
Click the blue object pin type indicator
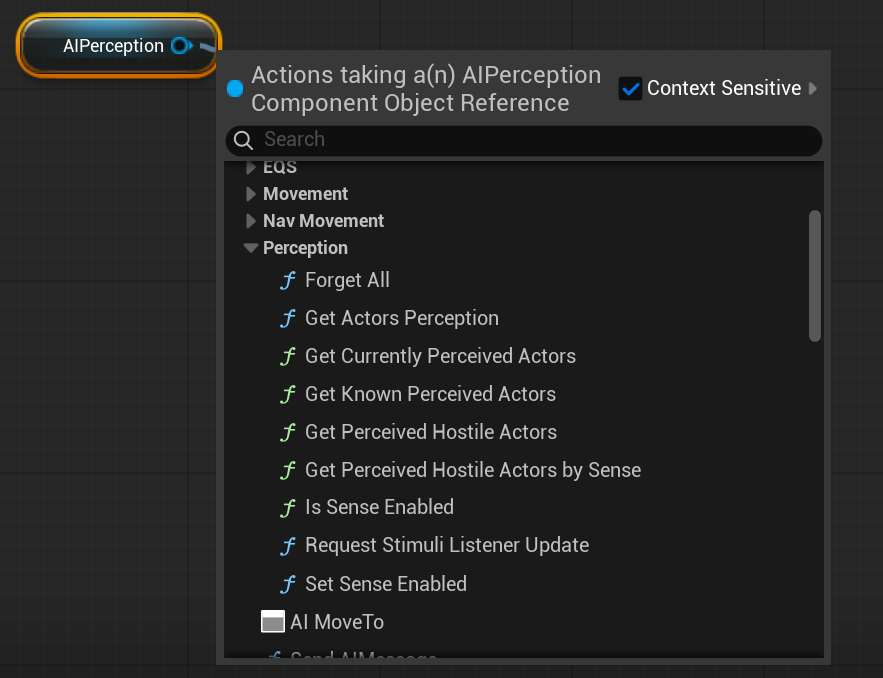(x=235, y=88)
